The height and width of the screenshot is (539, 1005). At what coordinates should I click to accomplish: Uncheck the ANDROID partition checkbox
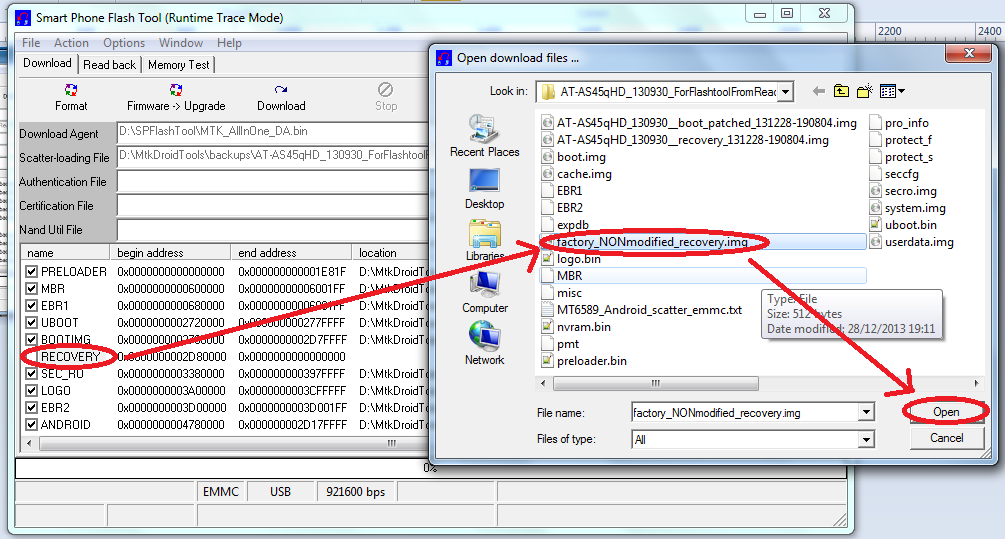pos(31,424)
